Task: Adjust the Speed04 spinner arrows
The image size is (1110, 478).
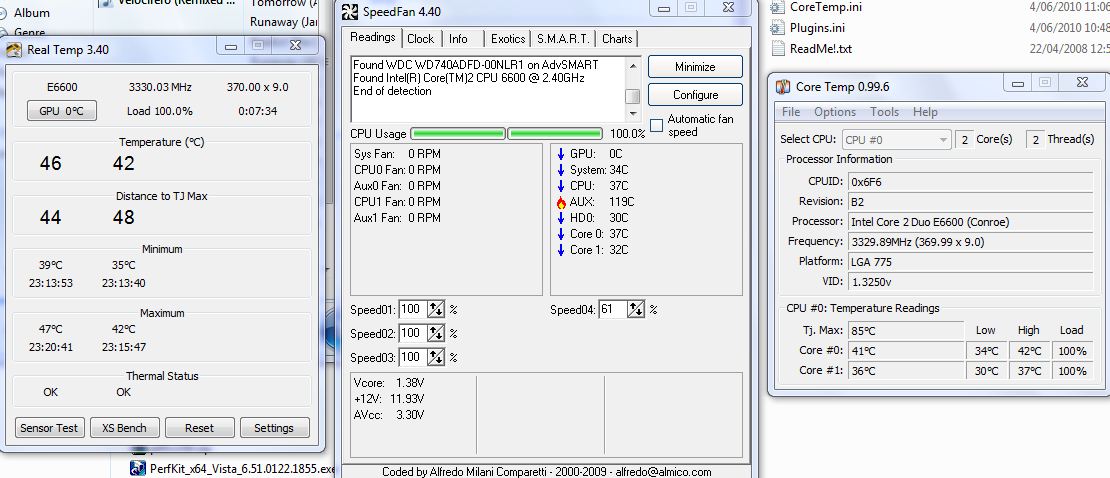Action: 635,310
